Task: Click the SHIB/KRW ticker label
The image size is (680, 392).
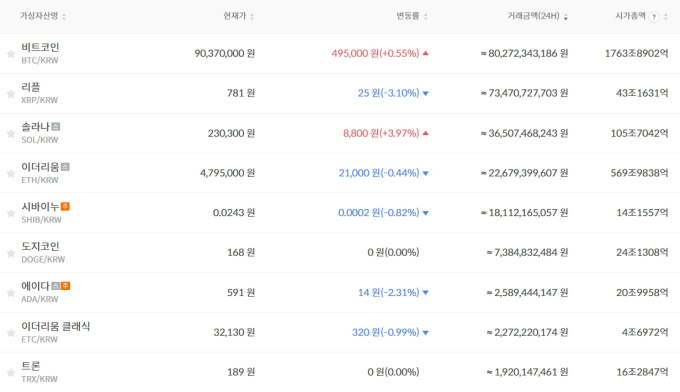Action: (41, 220)
